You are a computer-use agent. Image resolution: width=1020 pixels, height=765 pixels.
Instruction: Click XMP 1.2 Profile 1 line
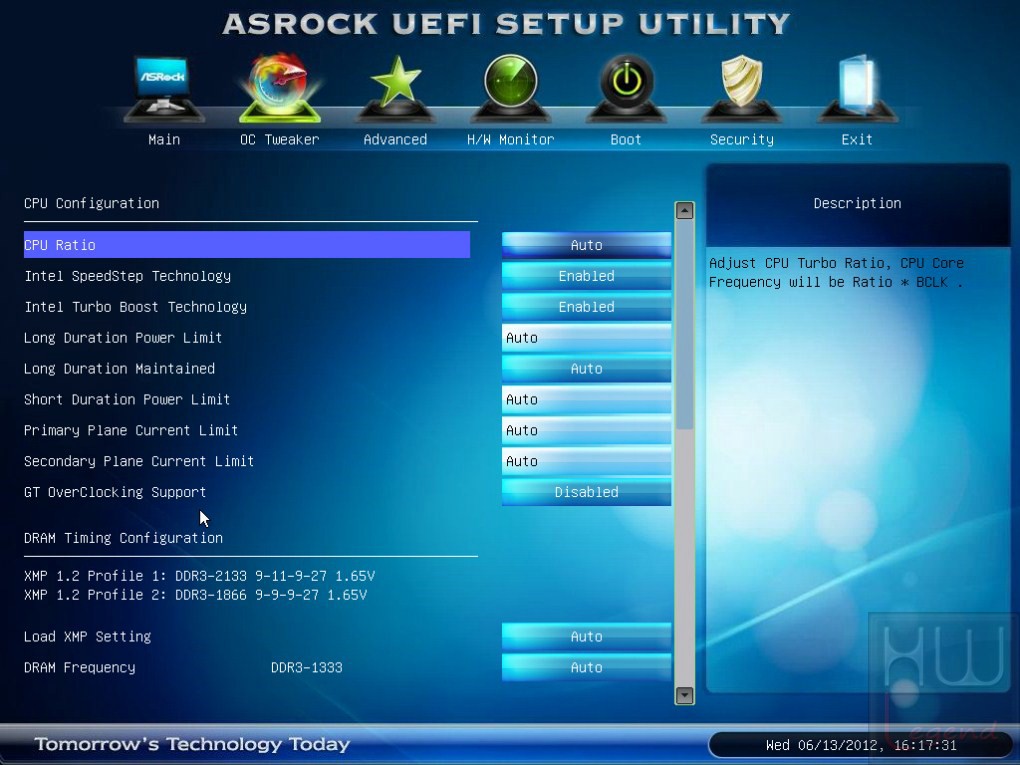coord(199,576)
